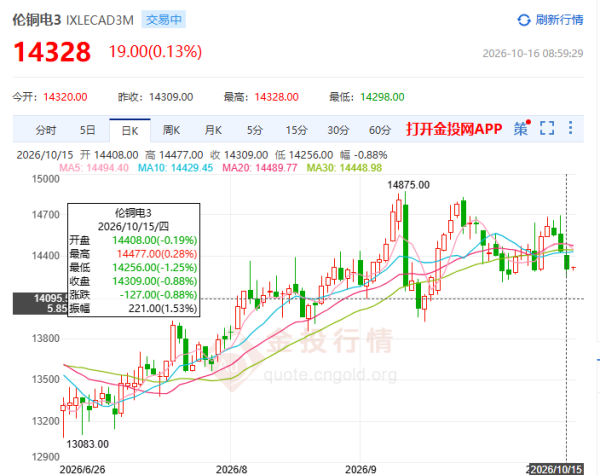Viewport: 600px width, 475px height.
Task: Switch to the 15分 interval tab
Action: [x=297, y=130]
